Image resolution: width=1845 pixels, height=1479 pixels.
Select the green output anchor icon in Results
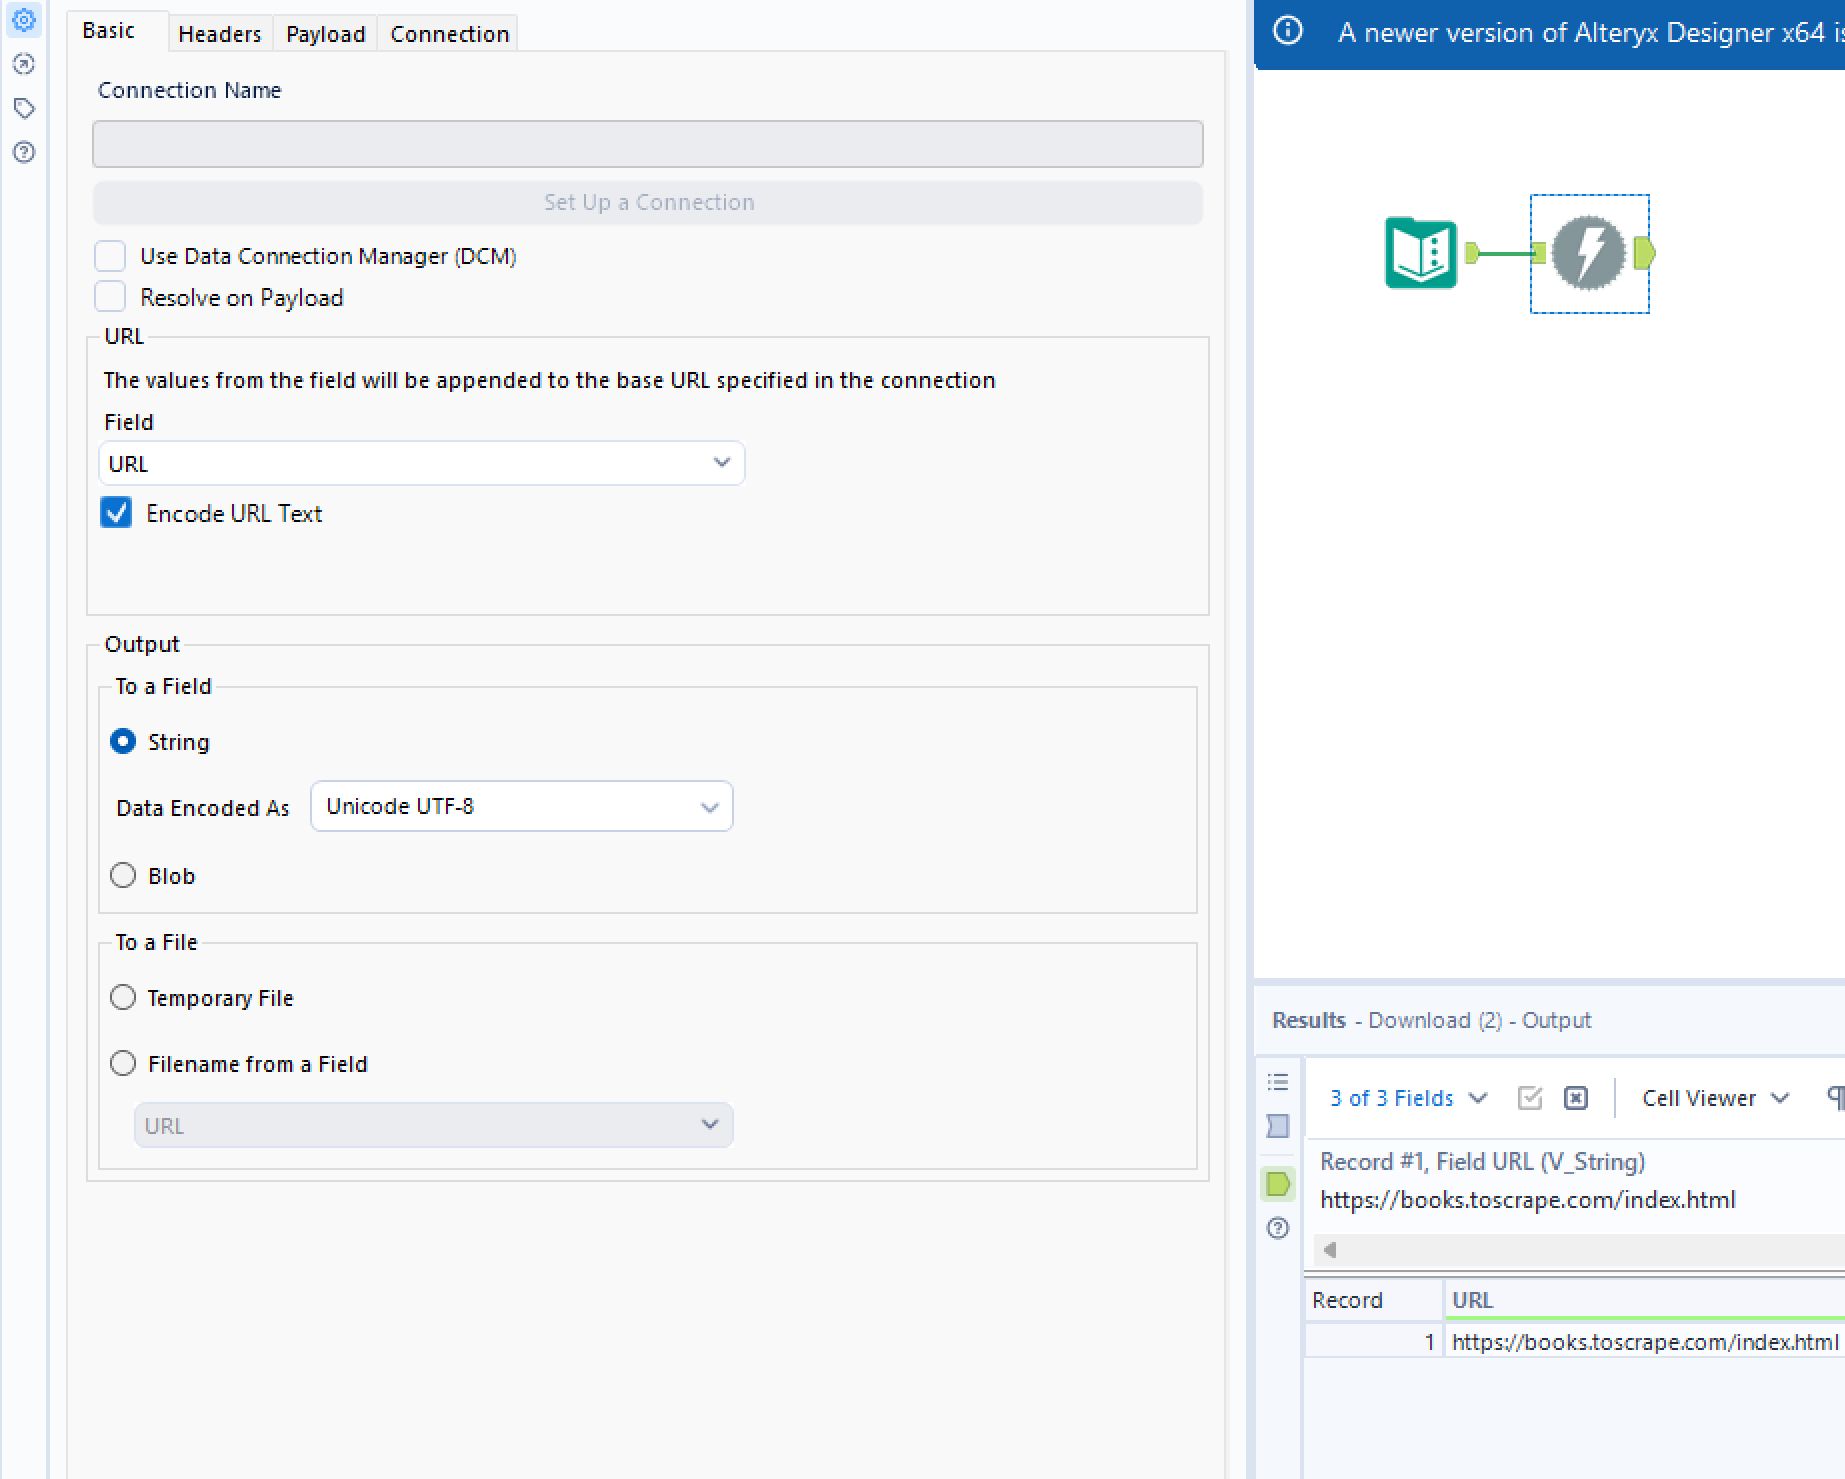coord(1278,1184)
